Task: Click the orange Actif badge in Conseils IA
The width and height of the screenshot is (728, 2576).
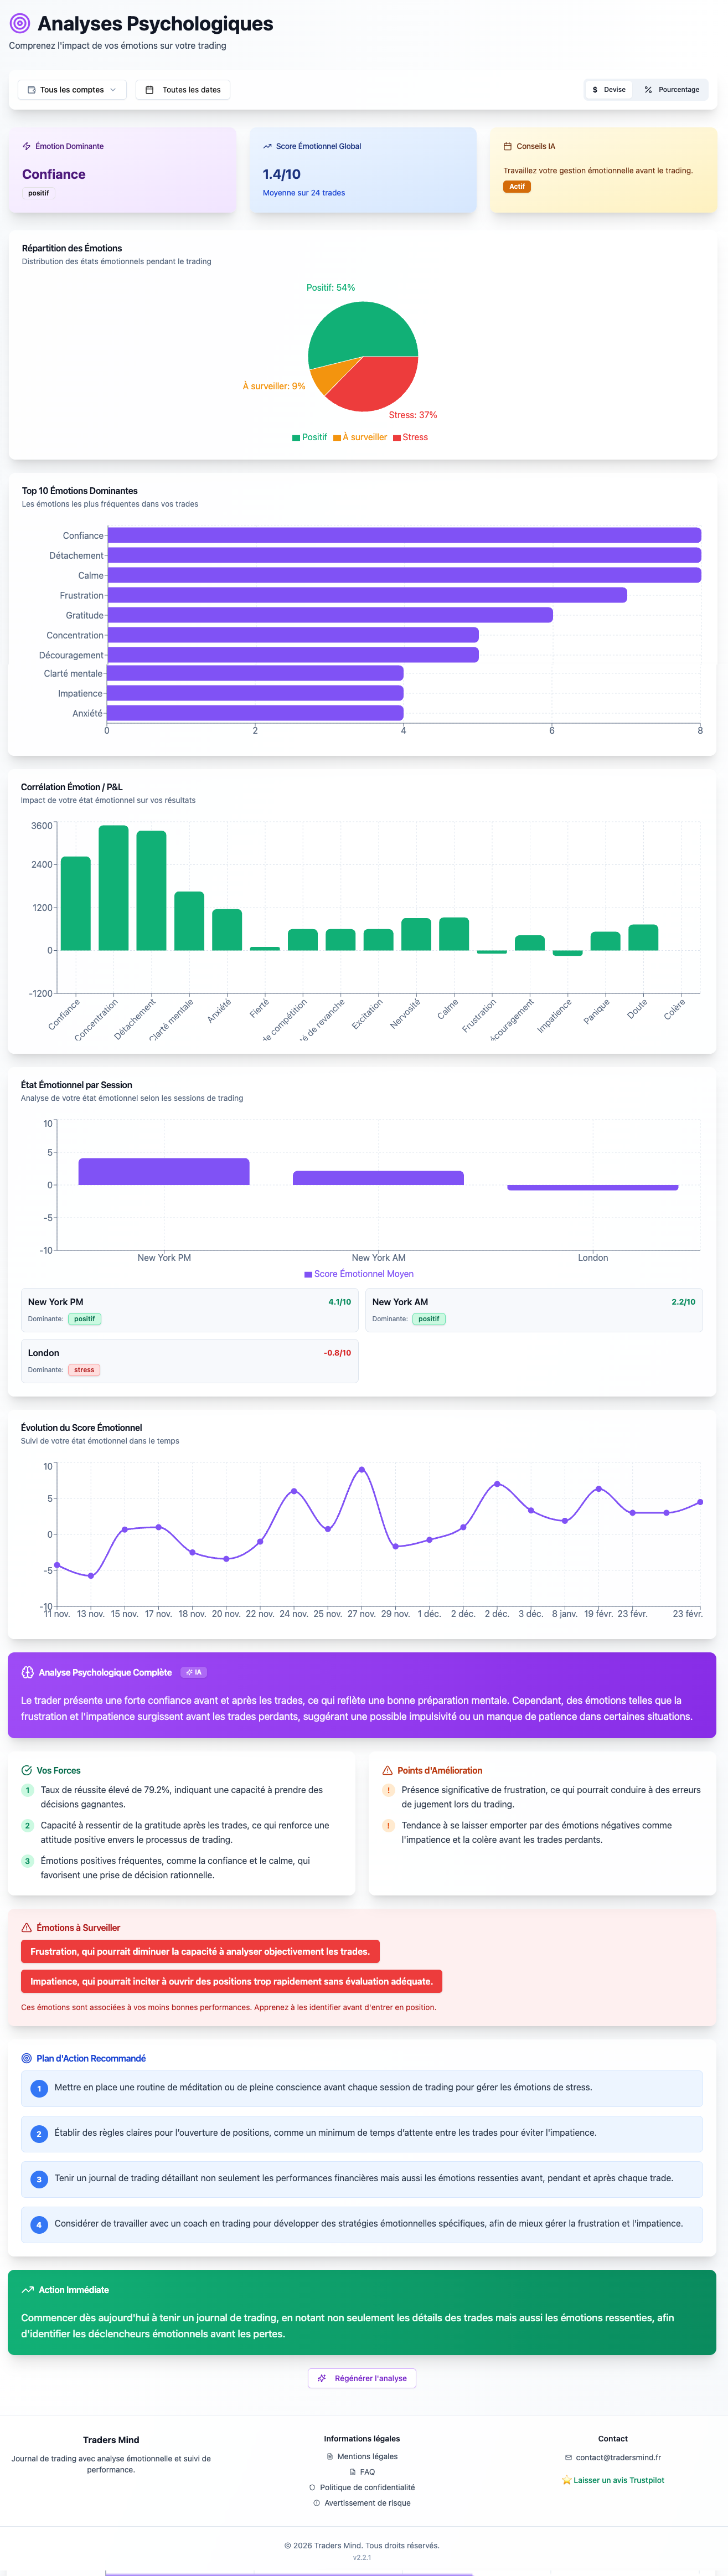Action: pyautogui.click(x=517, y=187)
